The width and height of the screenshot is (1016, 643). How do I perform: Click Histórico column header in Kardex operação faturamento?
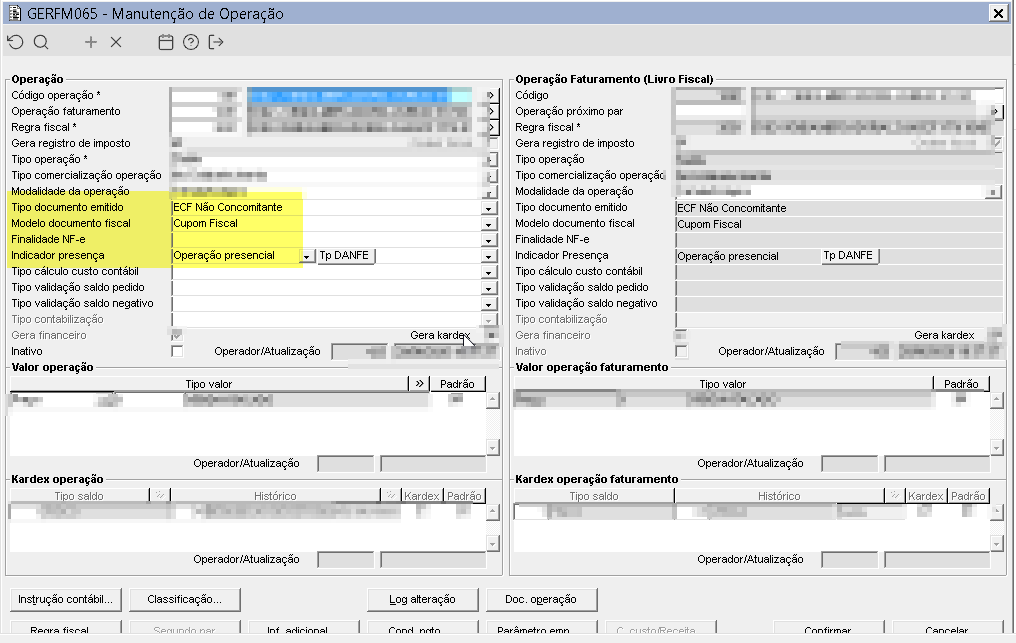click(x=779, y=496)
